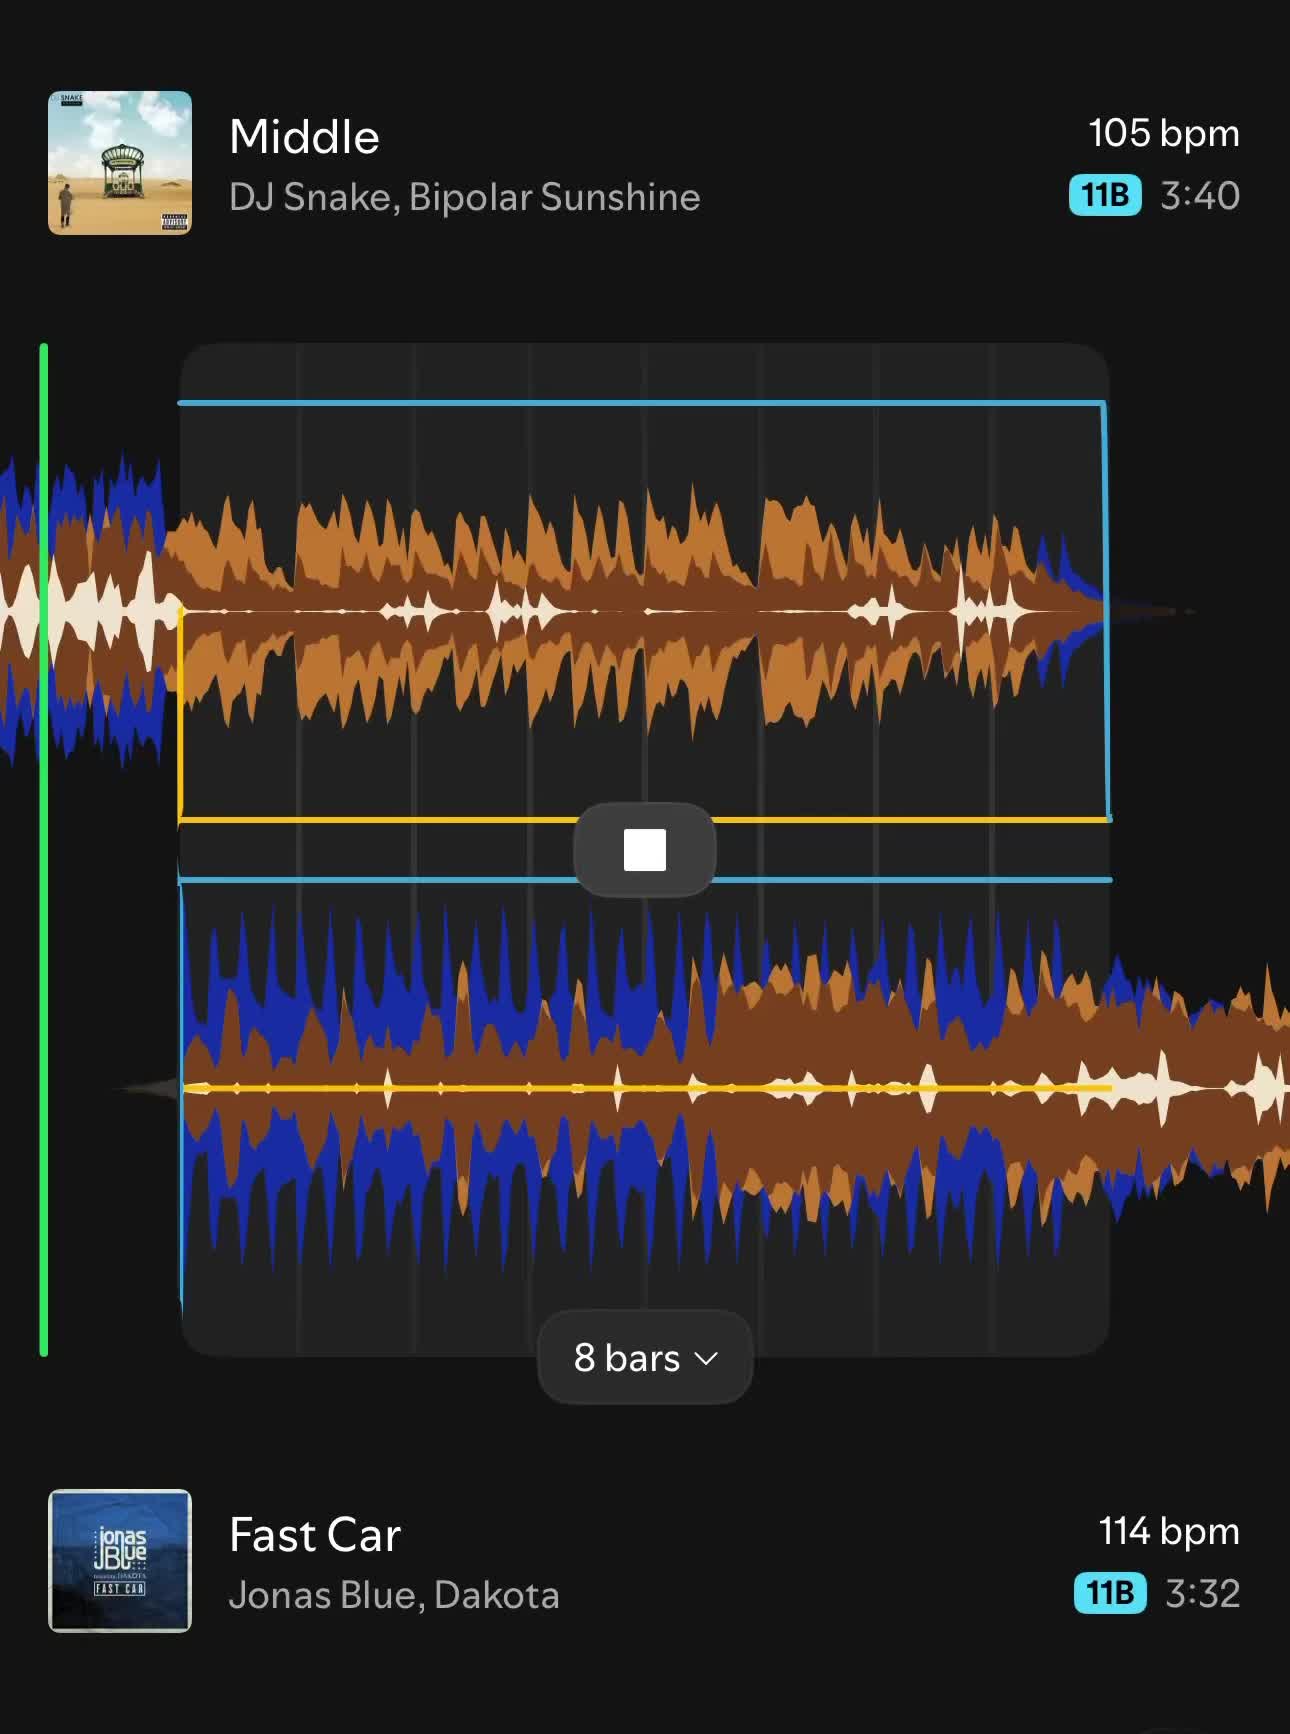Click the green playhead line

coord(44,850)
